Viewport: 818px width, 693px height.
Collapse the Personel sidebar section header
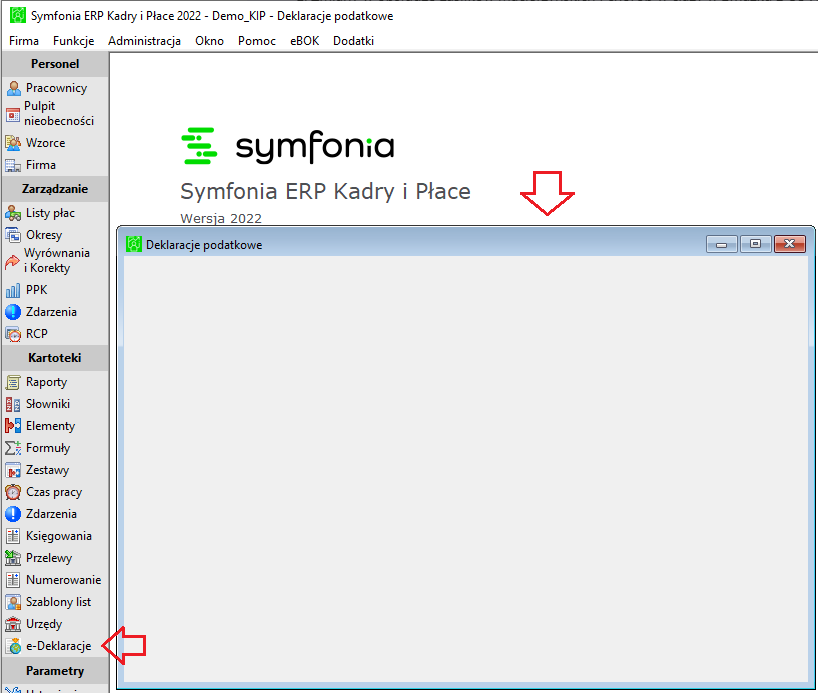(55, 64)
